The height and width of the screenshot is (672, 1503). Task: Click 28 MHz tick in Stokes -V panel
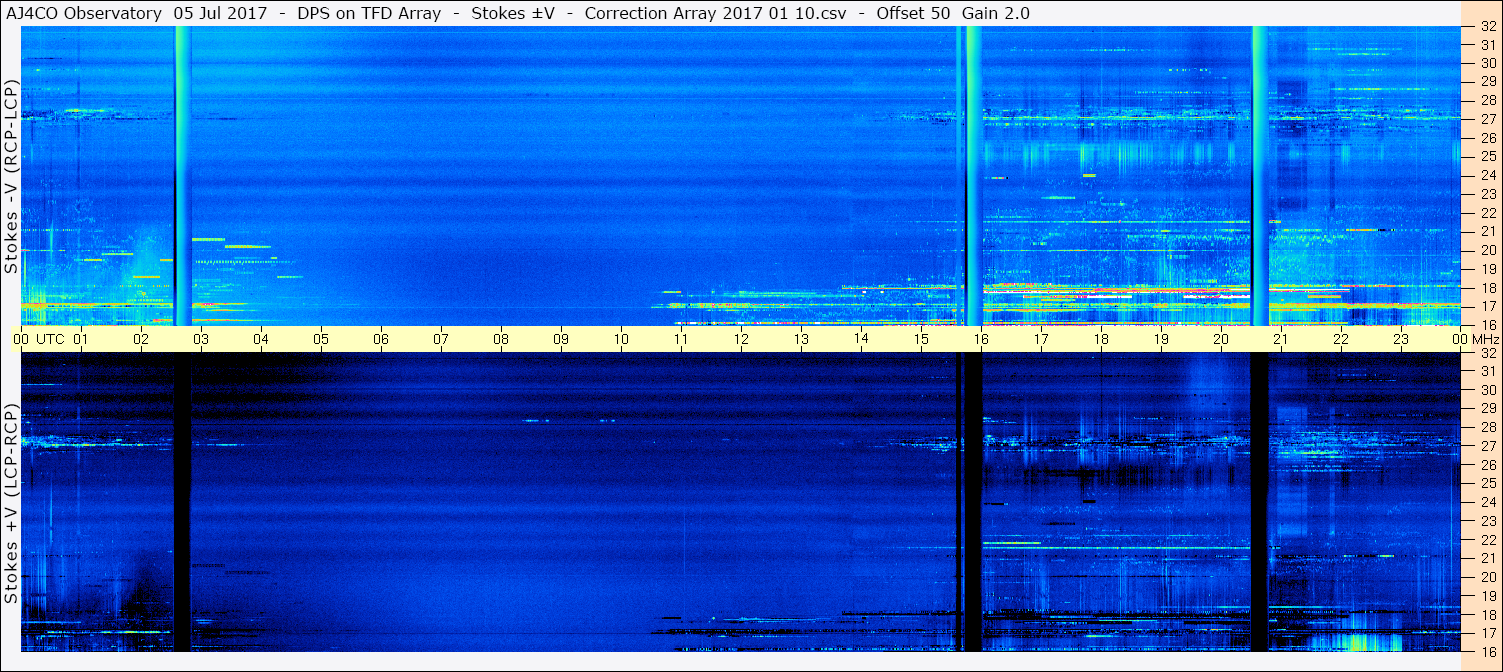click(1487, 101)
